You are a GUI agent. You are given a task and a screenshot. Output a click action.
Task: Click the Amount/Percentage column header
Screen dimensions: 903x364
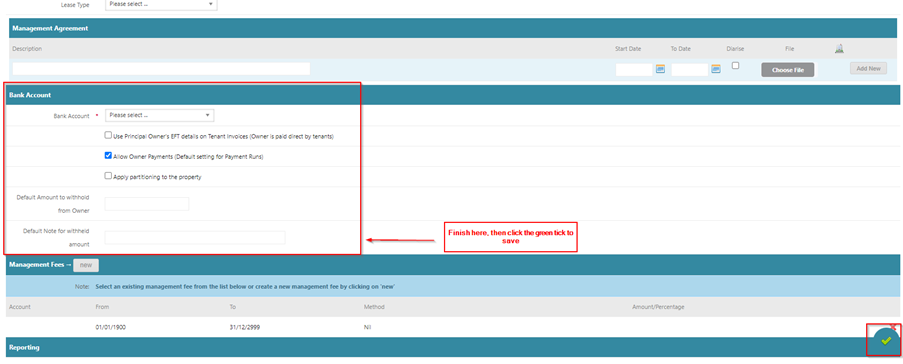pos(658,307)
